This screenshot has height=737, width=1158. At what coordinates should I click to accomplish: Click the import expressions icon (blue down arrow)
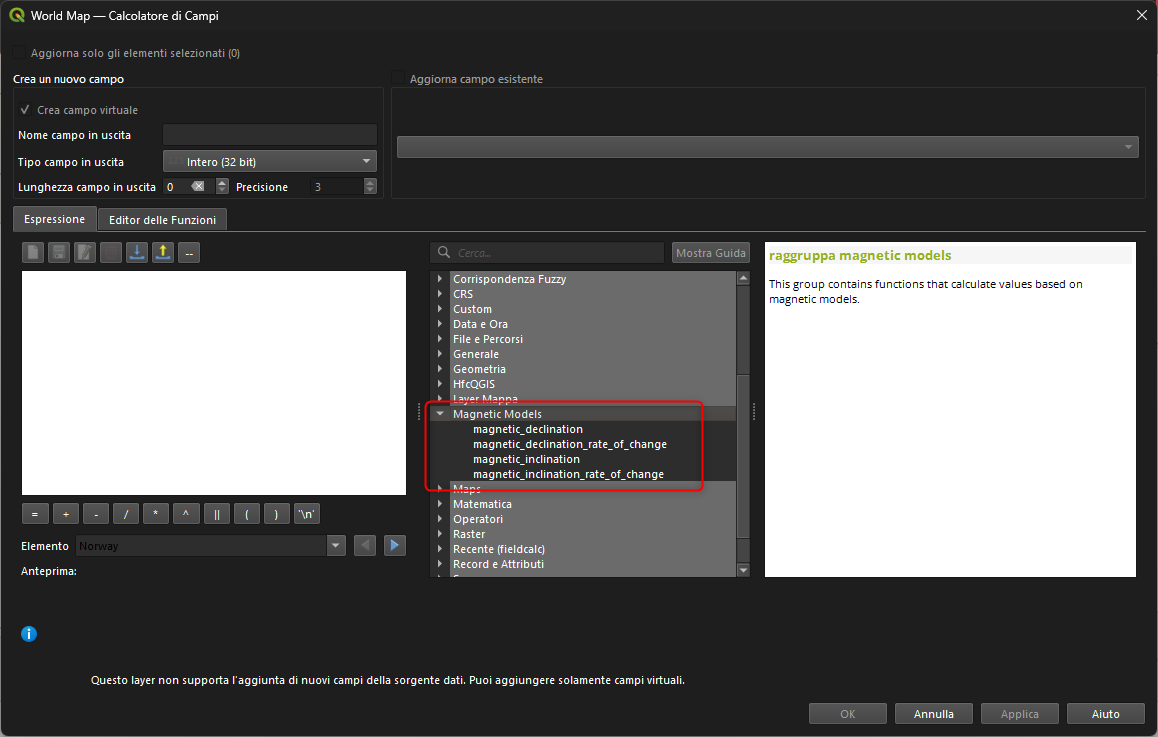137,253
